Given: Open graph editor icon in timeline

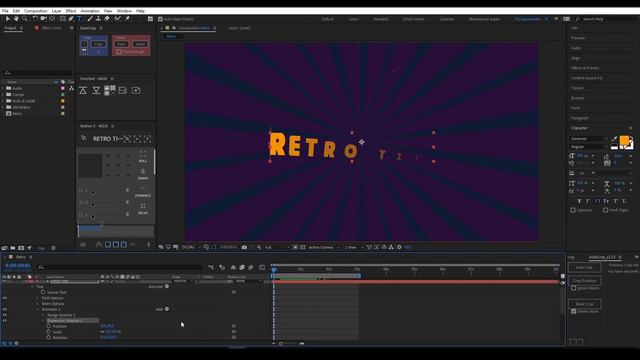Looking at the screenshot, I should click(x=262, y=268).
